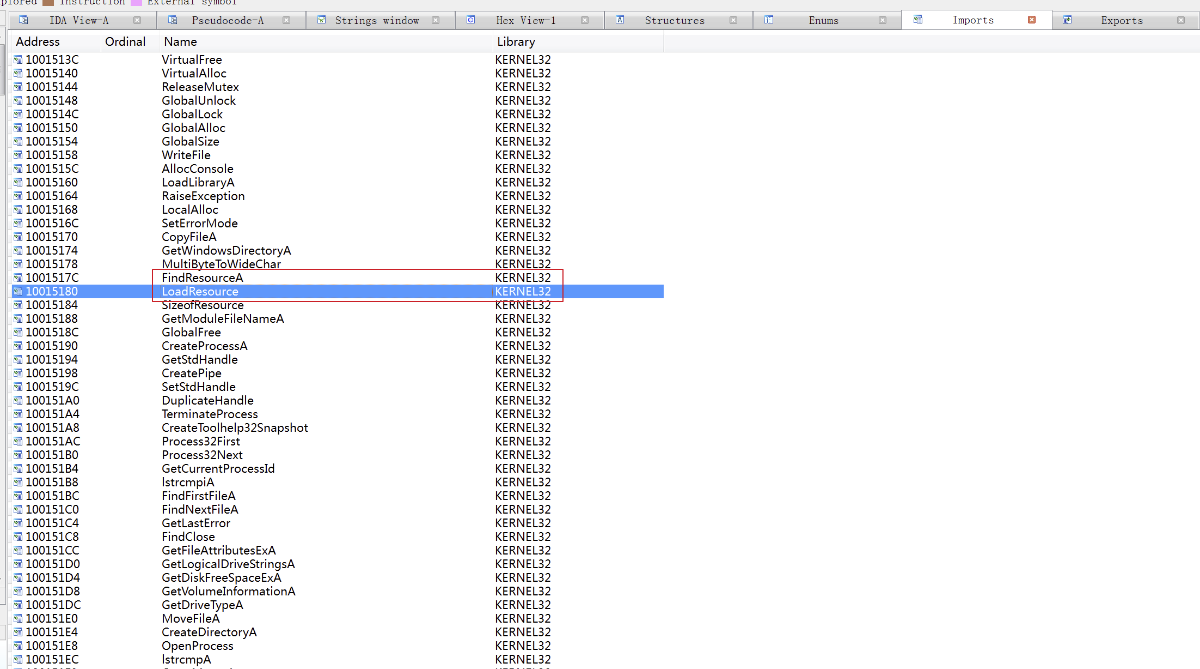
Task: Click the Hex View-1 tab icon
Action: pos(472,20)
